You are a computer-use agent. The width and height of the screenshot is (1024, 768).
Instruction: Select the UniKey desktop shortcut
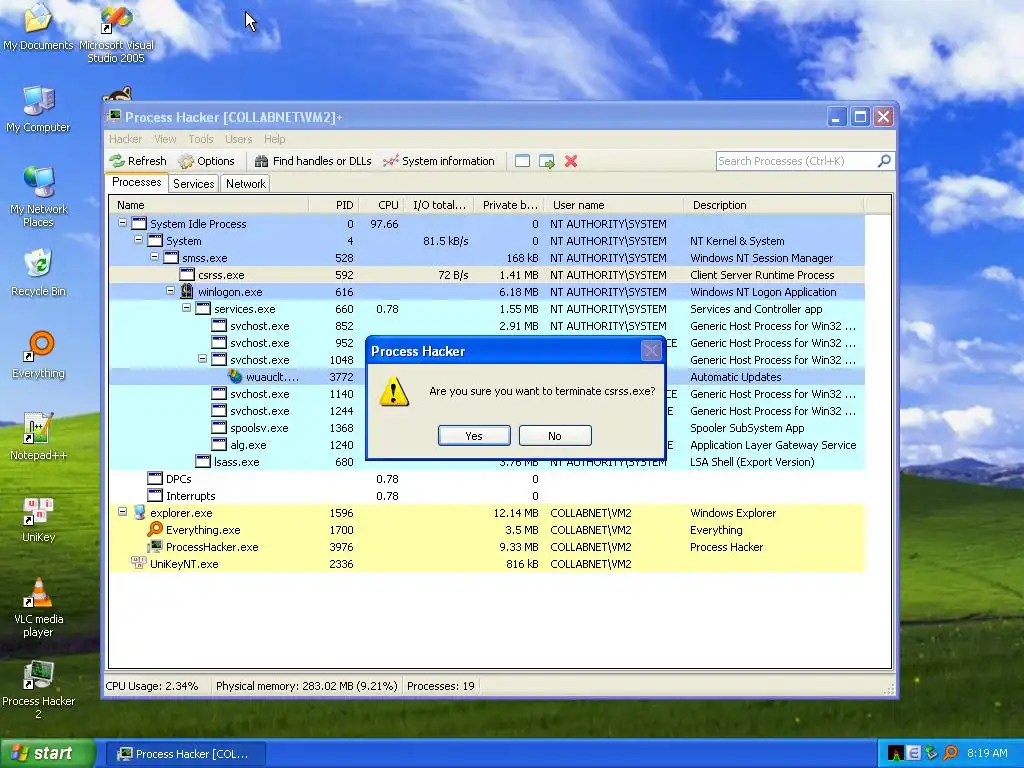click(38, 519)
